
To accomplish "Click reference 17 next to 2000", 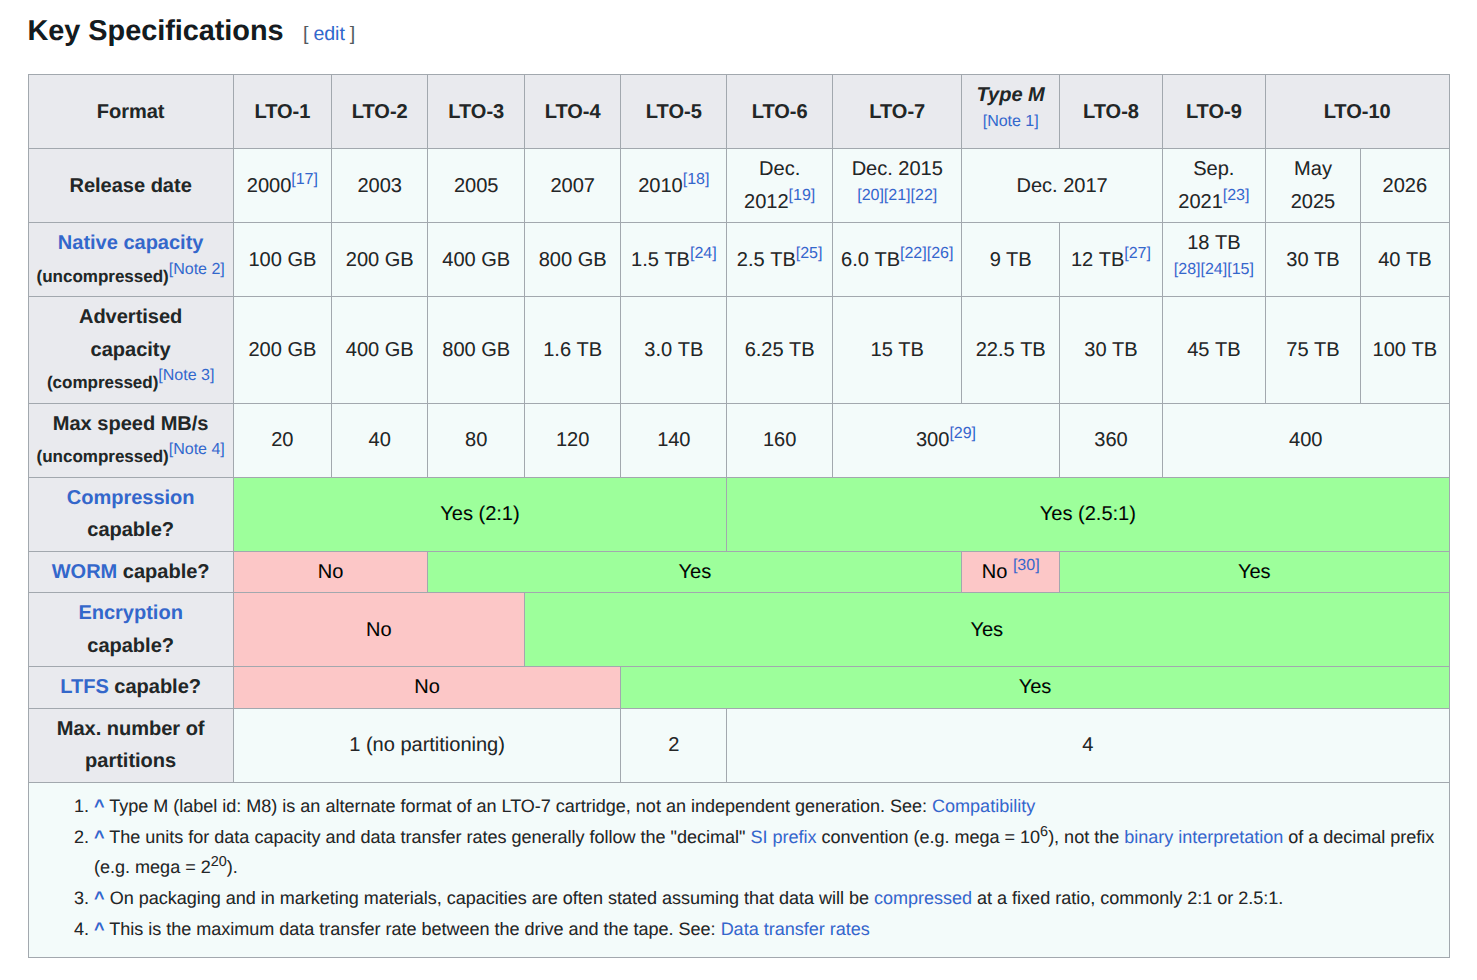I will click(304, 179).
